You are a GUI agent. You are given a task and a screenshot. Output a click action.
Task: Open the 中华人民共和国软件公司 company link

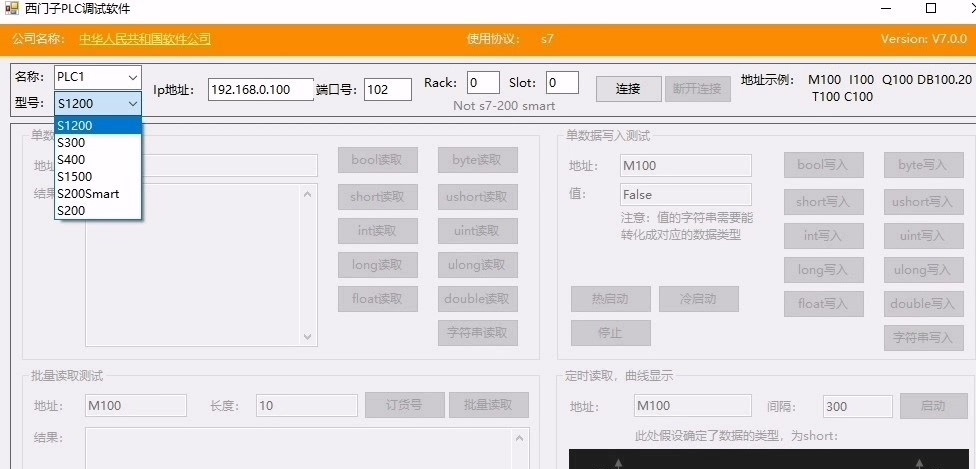145,39
